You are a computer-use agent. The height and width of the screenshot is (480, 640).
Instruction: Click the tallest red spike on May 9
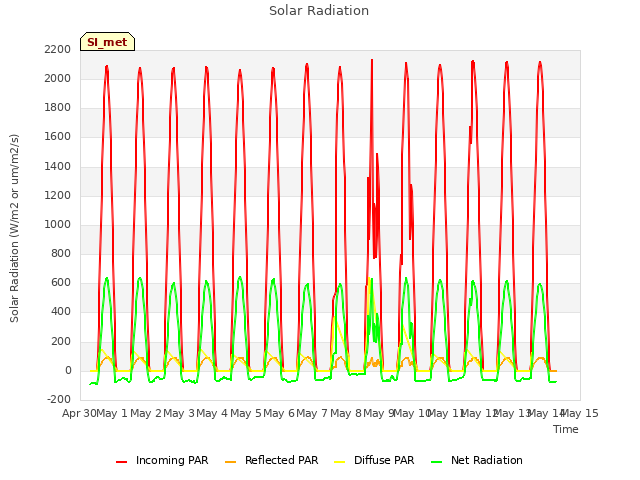point(372,61)
